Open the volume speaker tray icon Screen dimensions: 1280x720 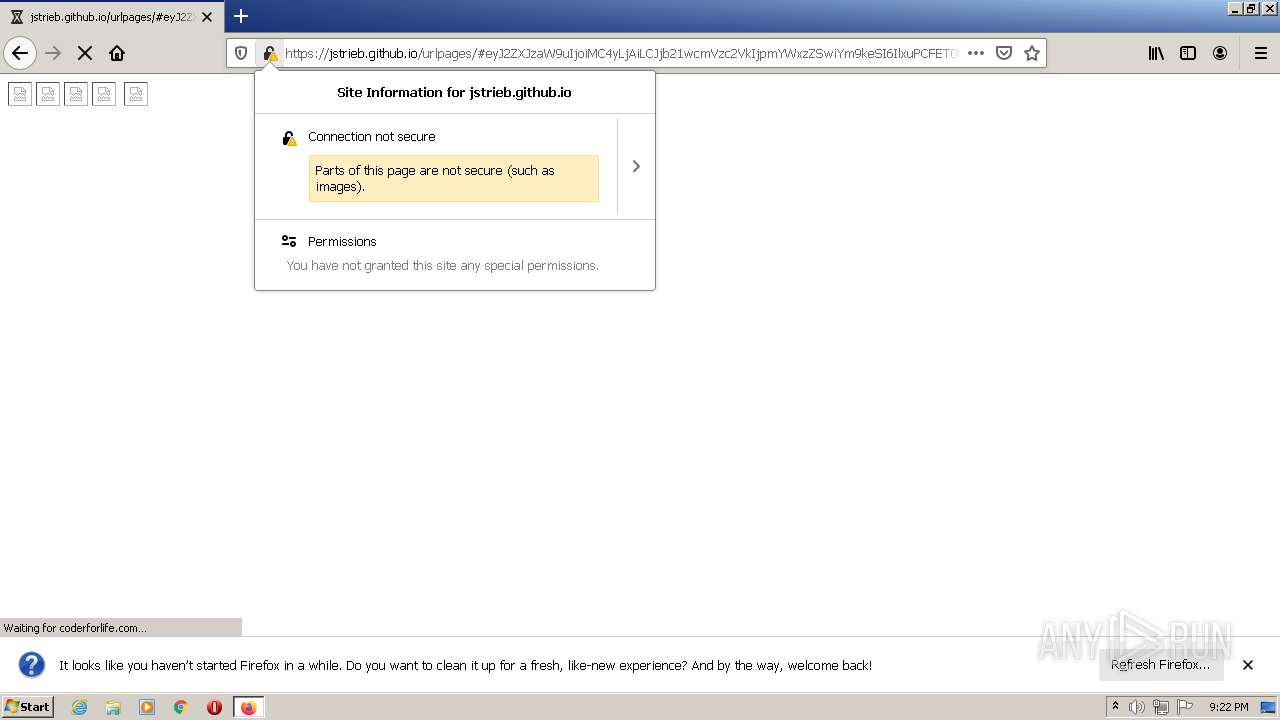pyautogui.click(x=1137, y=707)
